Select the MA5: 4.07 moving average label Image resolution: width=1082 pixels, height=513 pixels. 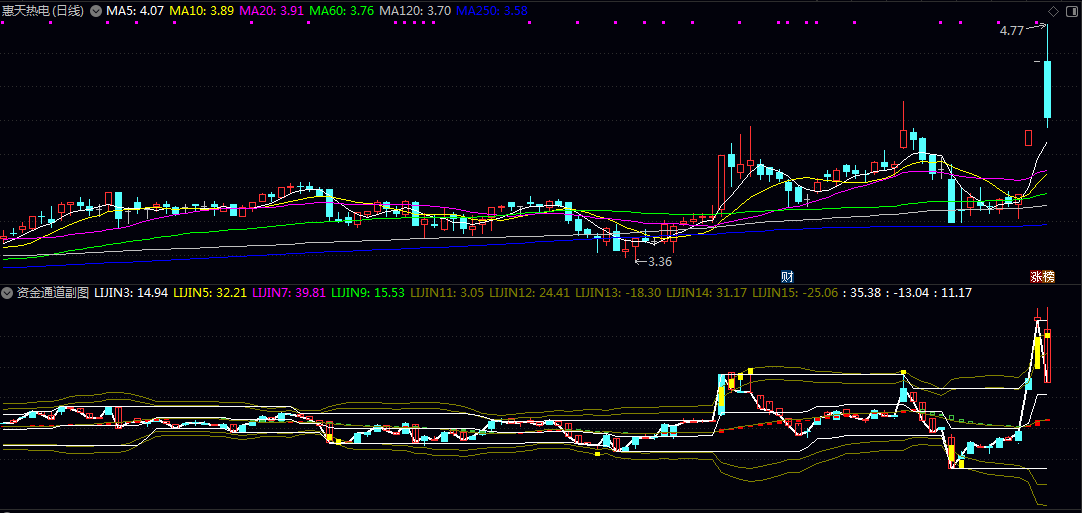(x=135, y=11)
